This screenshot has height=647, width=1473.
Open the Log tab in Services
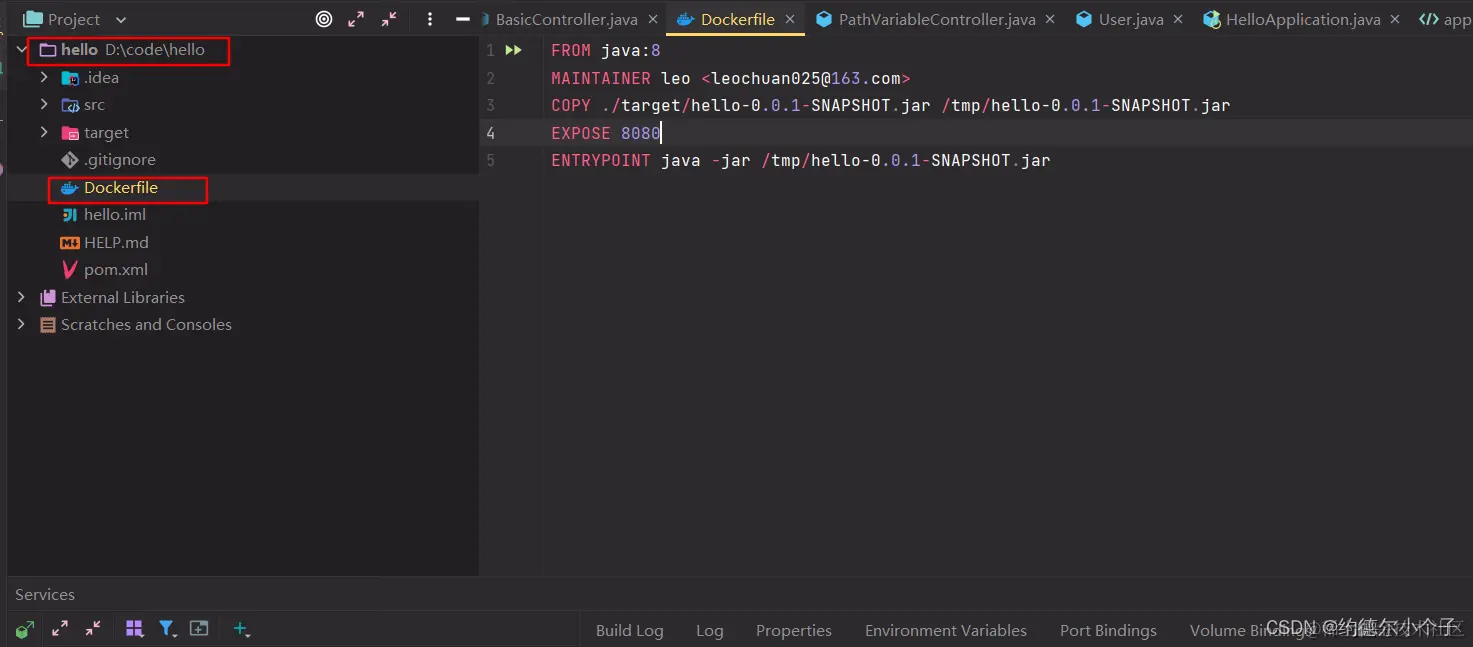[710, 630]
